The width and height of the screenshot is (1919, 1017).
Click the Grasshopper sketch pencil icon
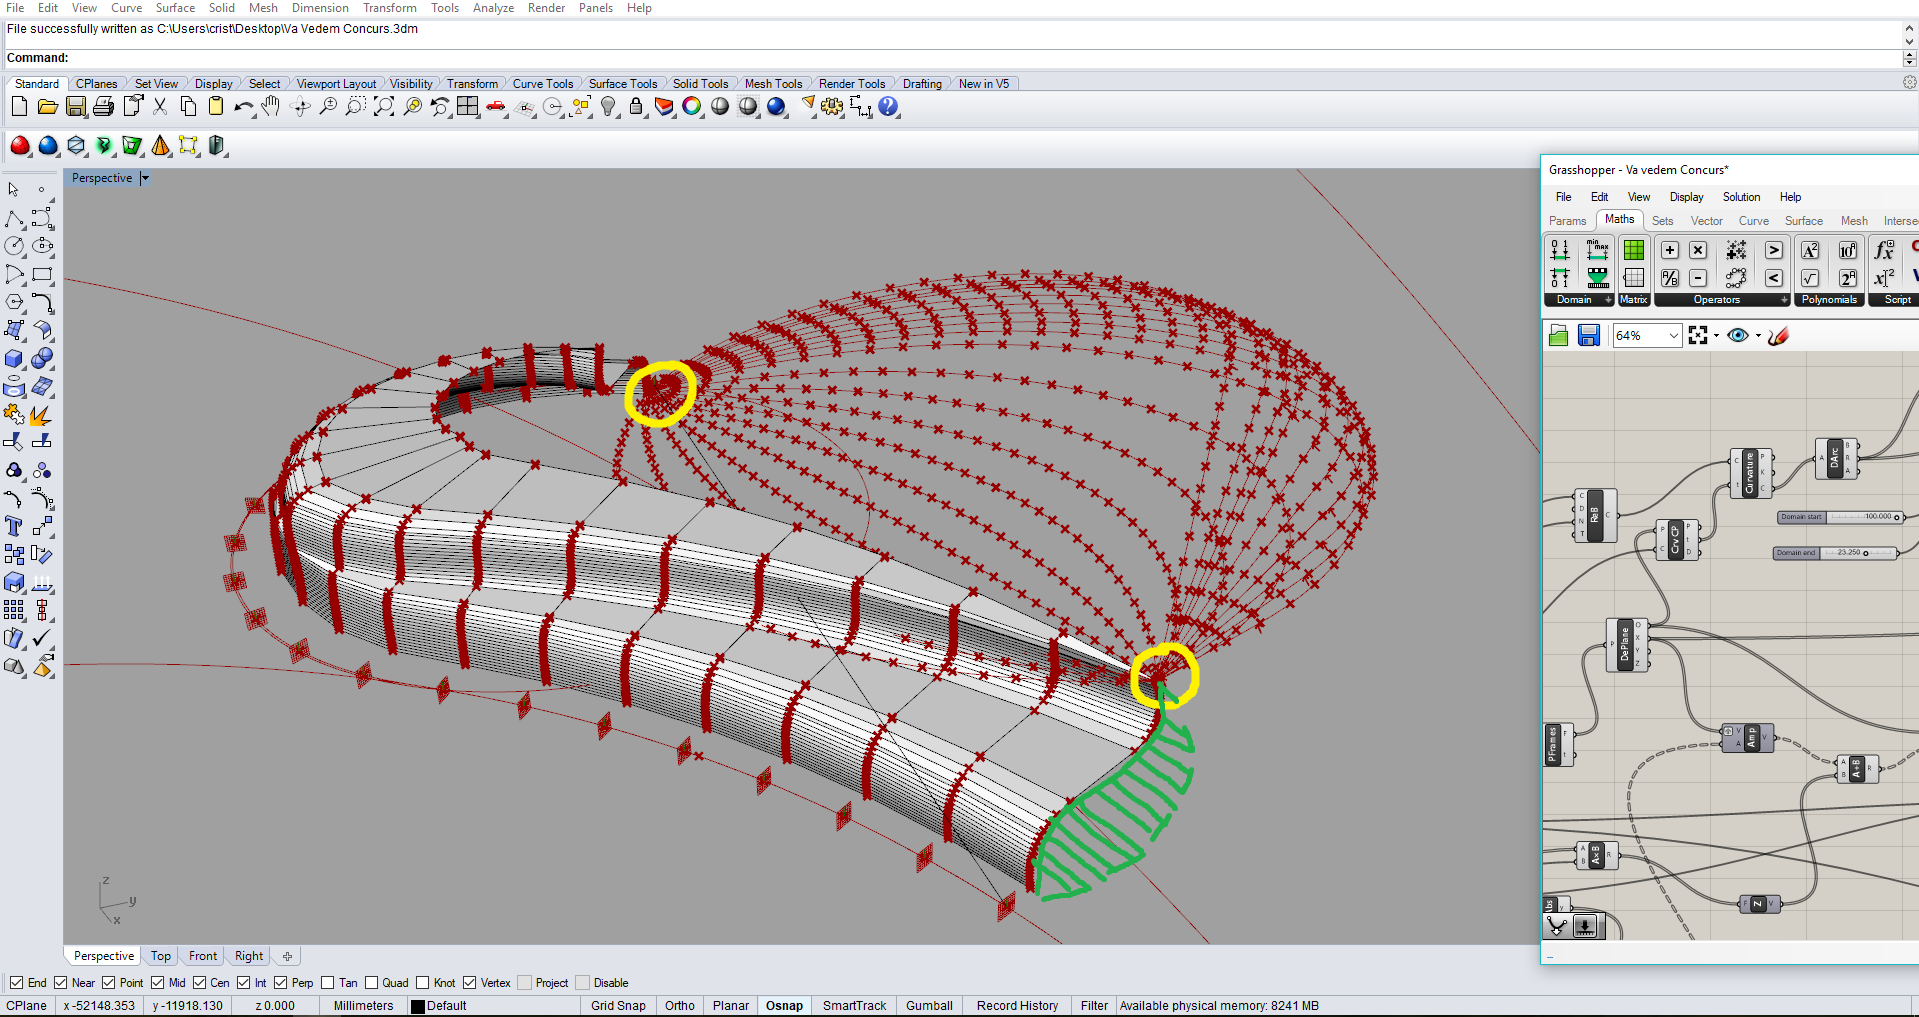click(x=1778, y=336)
